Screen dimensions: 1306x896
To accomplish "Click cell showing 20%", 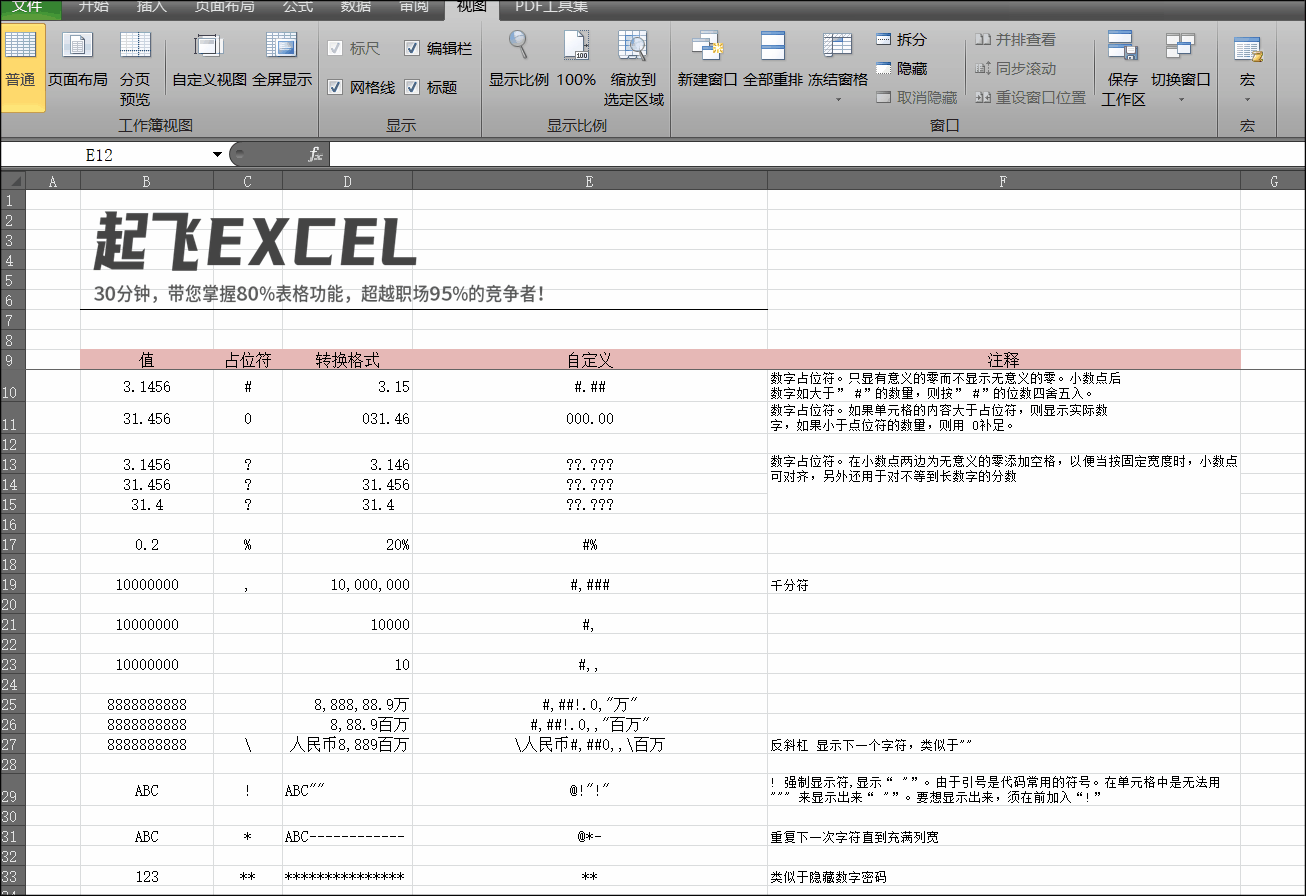I will coord(347,544).
